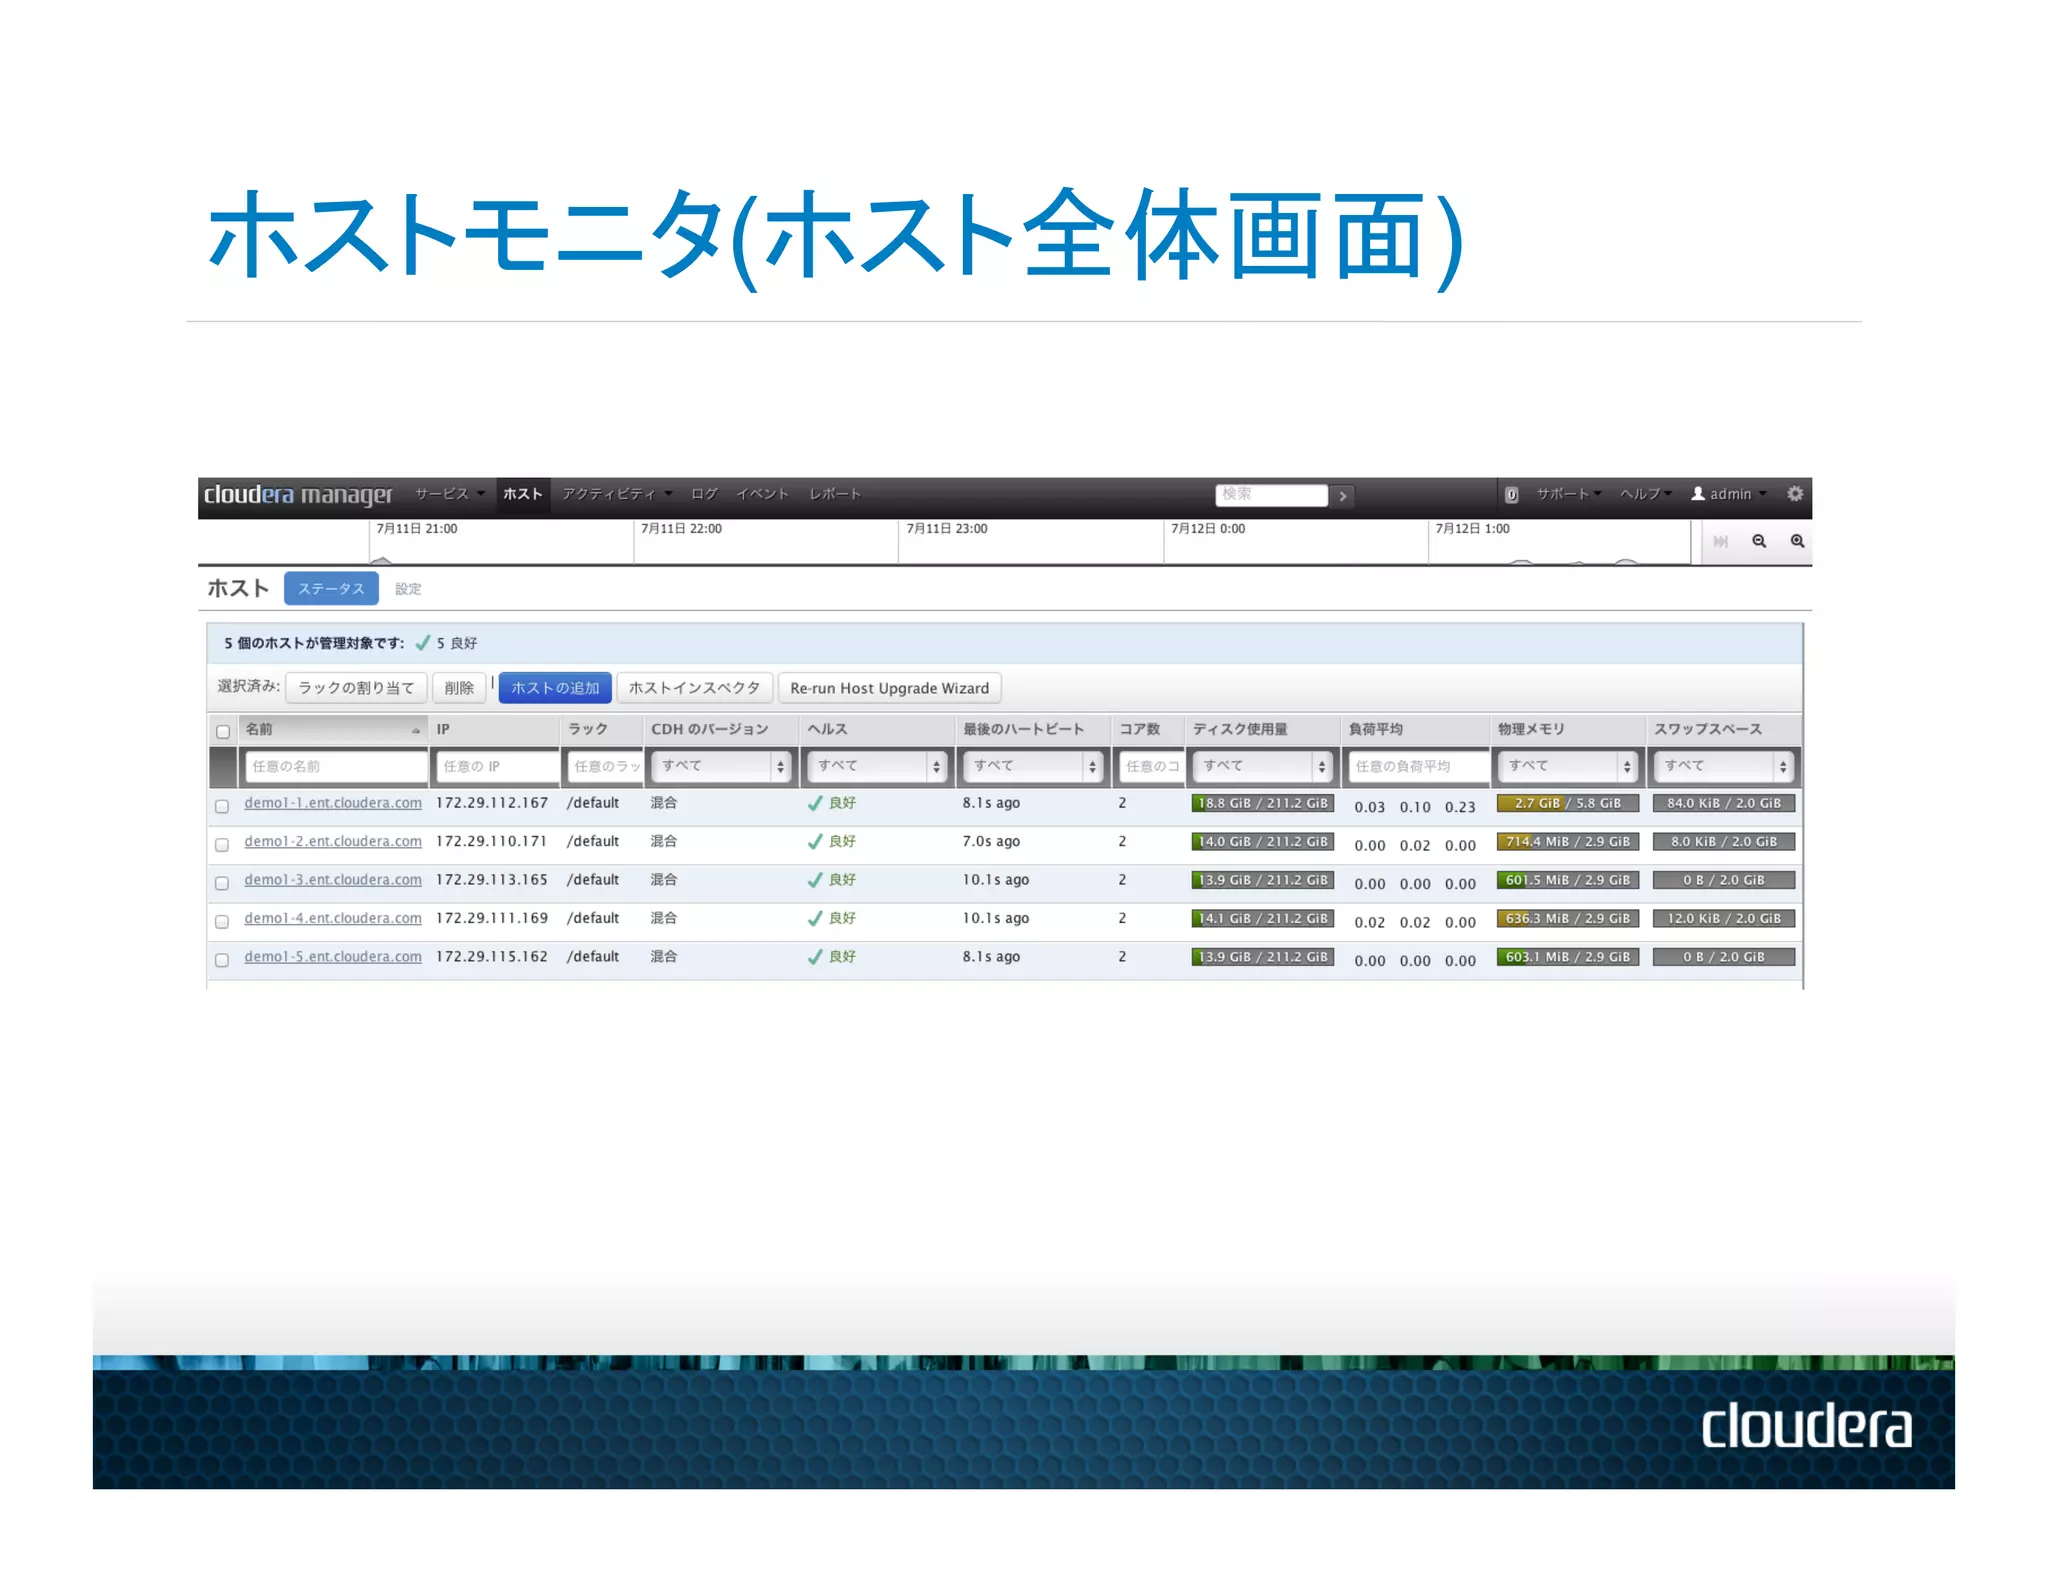This screenshot has width=2048, height=1582.
Task: Open the admin user menu
Action: click(1729, 494)
